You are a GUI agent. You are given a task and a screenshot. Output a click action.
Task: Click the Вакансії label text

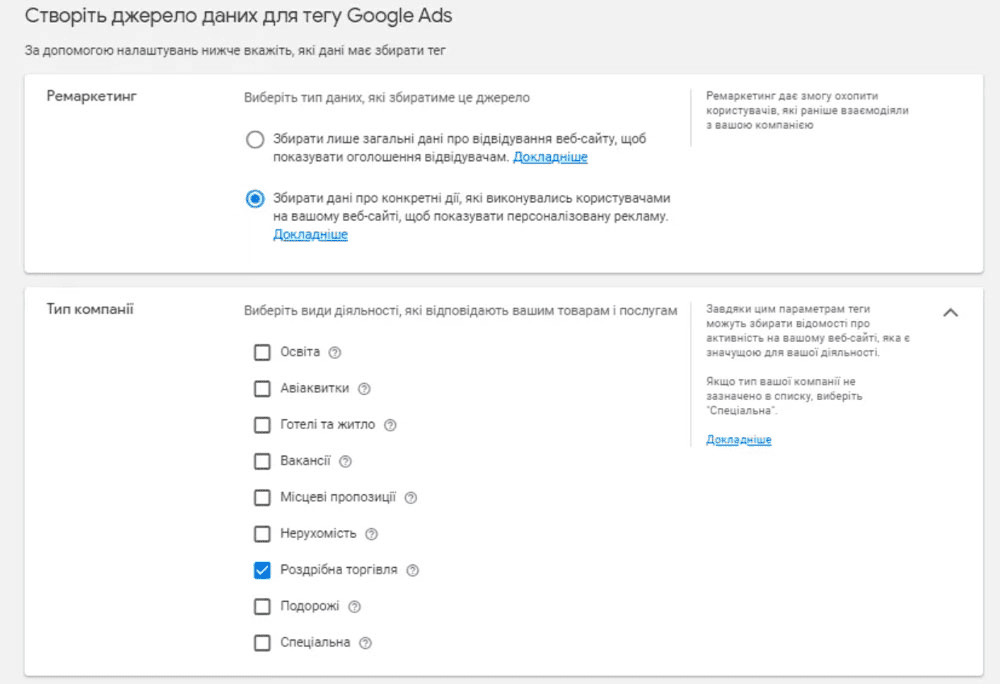(305, 461)
